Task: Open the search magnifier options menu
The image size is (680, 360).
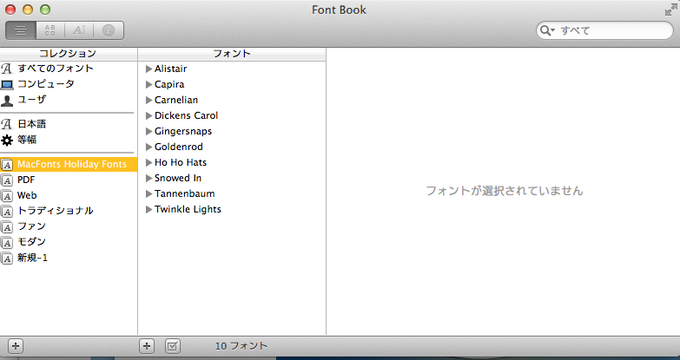Action: [x=547, y=30]
